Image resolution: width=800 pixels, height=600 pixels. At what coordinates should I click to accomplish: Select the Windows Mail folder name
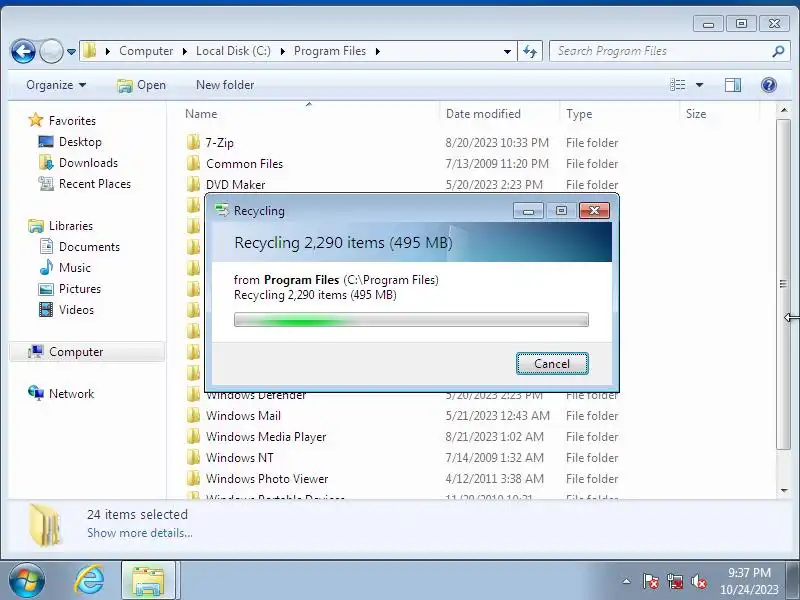243,416
